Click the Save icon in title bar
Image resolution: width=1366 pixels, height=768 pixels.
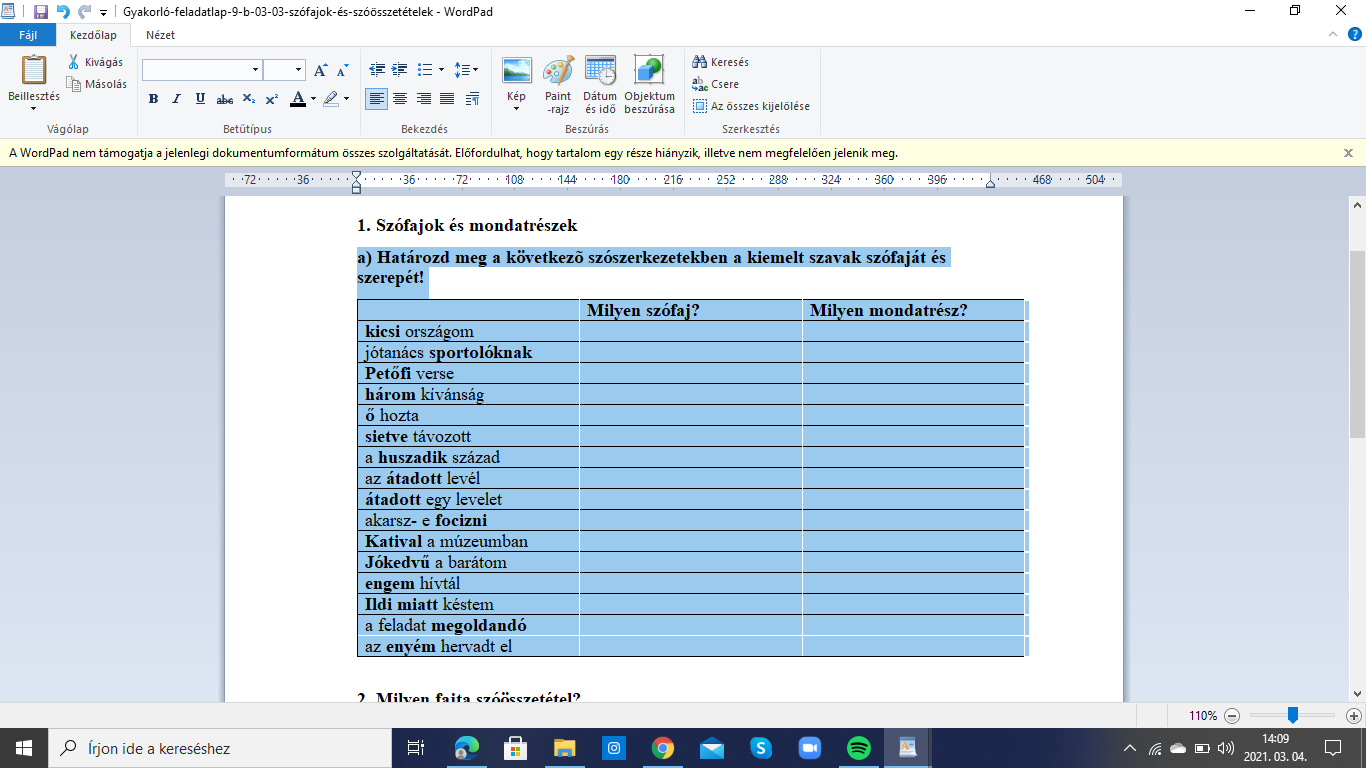point(41,11)
